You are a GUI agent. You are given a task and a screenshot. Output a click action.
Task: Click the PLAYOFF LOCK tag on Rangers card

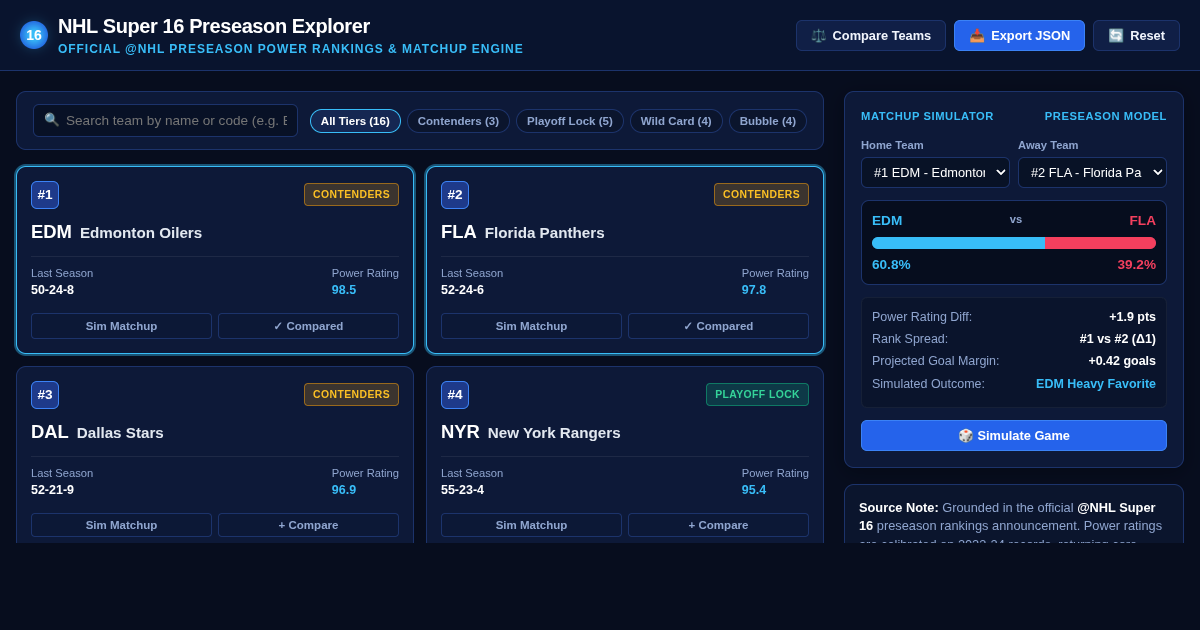pyautogui.click(x=757, y=395)
